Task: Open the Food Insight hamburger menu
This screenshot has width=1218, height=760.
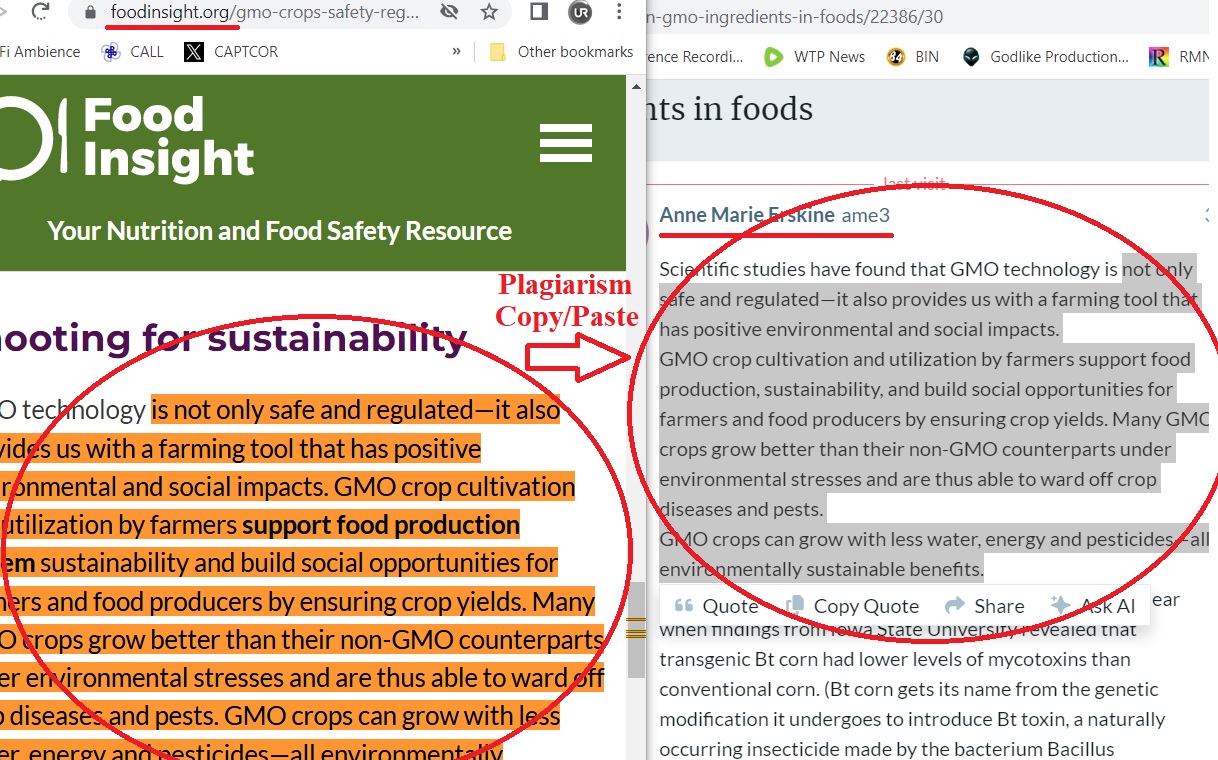Action: point(566,142)
